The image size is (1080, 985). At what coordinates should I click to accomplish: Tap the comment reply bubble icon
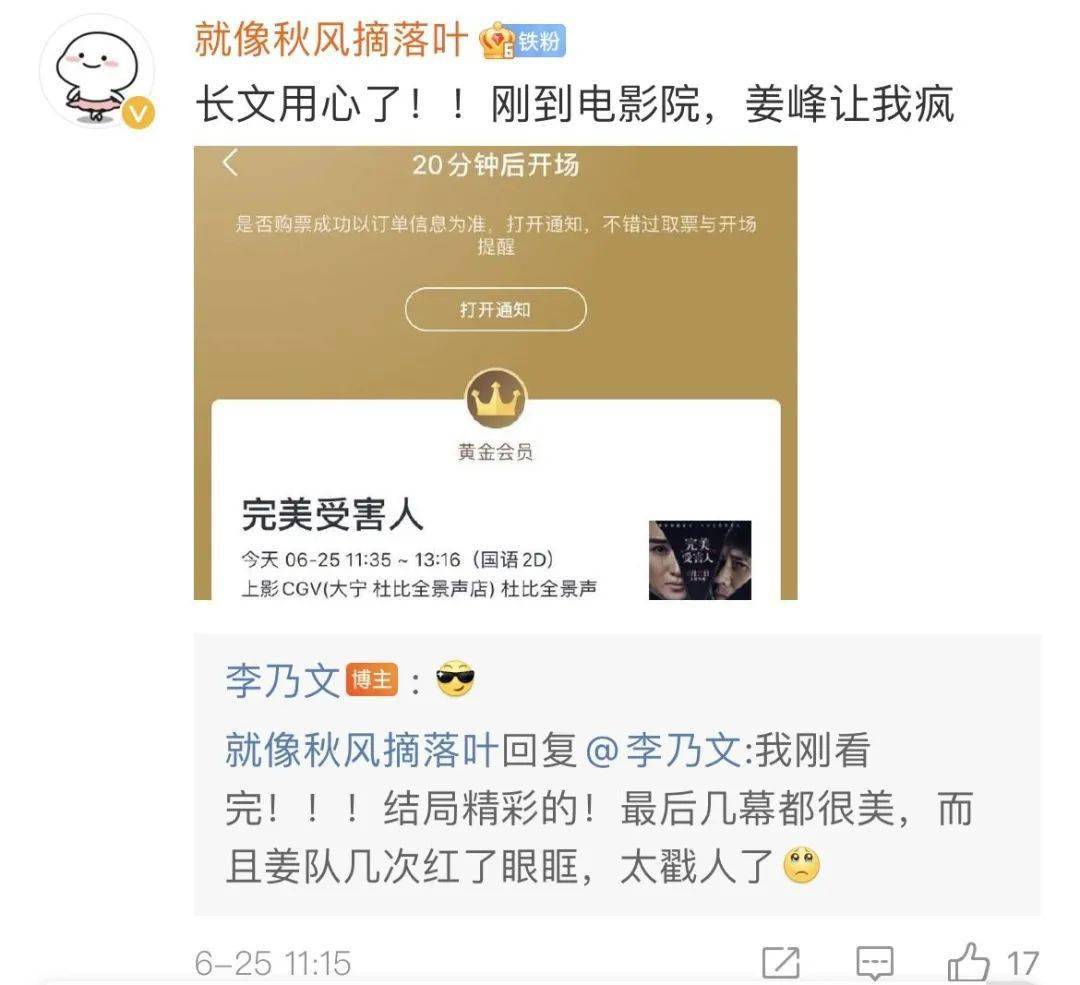pyautogui.click(x=875, y=962)
